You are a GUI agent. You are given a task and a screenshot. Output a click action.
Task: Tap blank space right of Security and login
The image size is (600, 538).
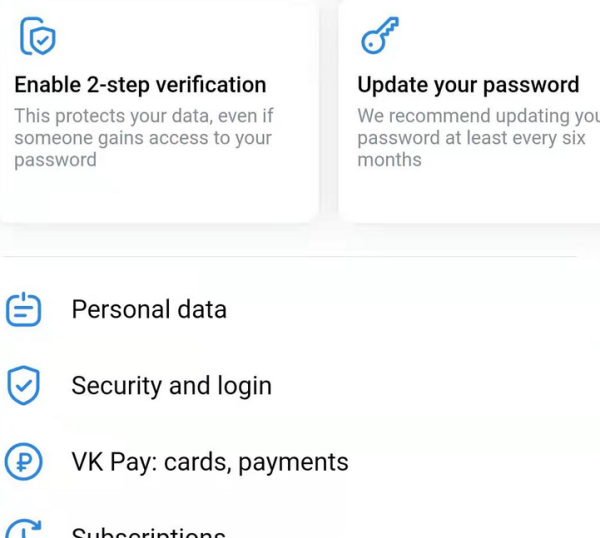(440, 386)
